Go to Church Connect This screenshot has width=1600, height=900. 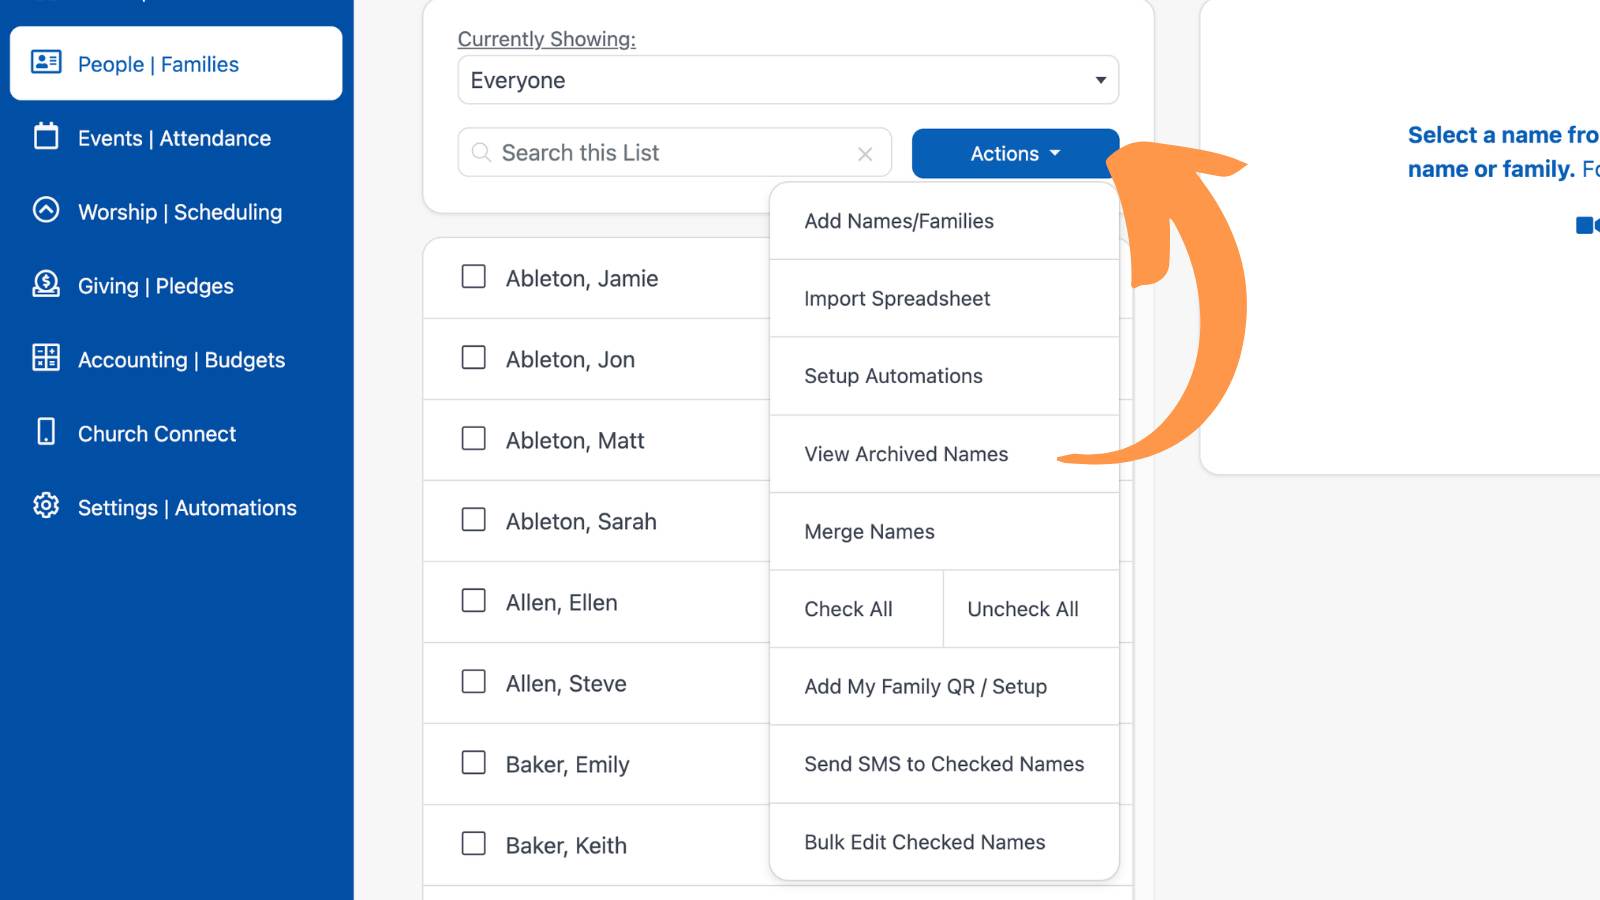pos(176,434)
